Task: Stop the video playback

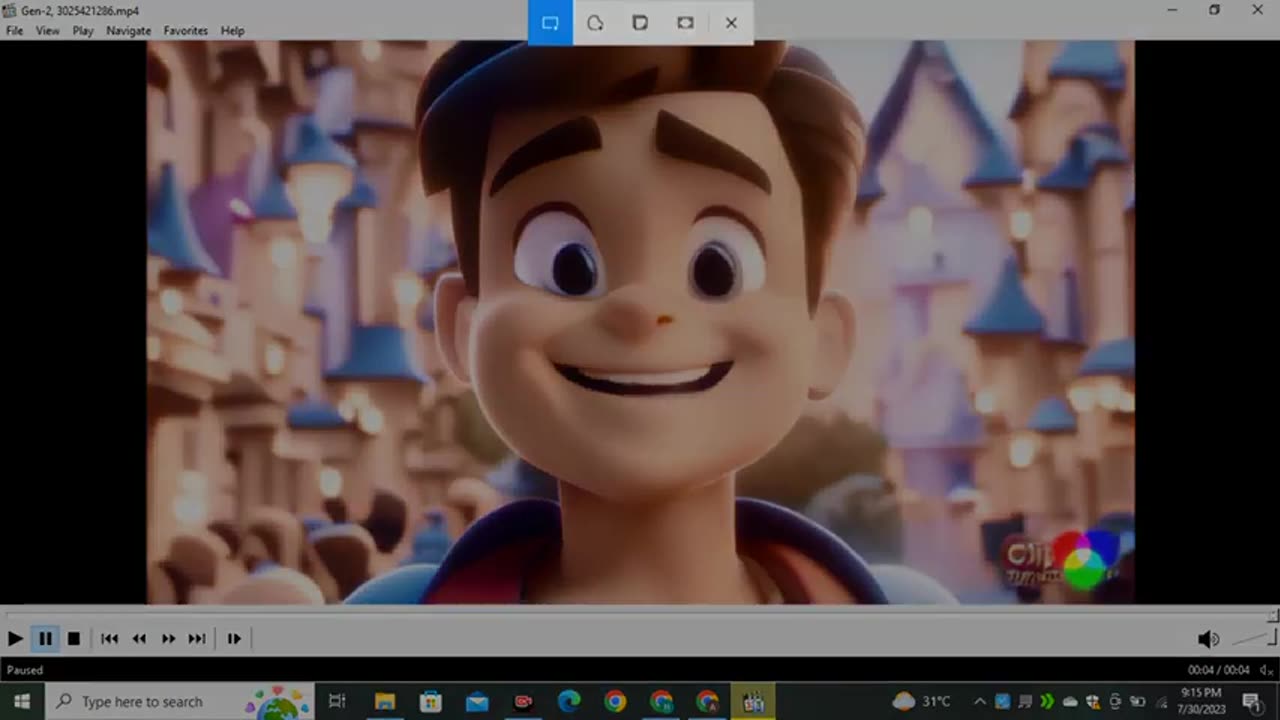Action: coord(74,638)
